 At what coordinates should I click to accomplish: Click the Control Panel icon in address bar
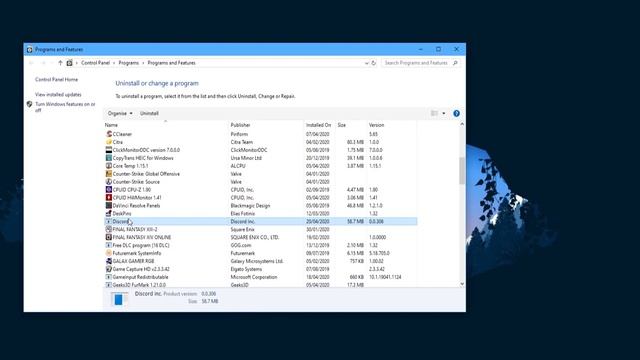coord(69,63)
